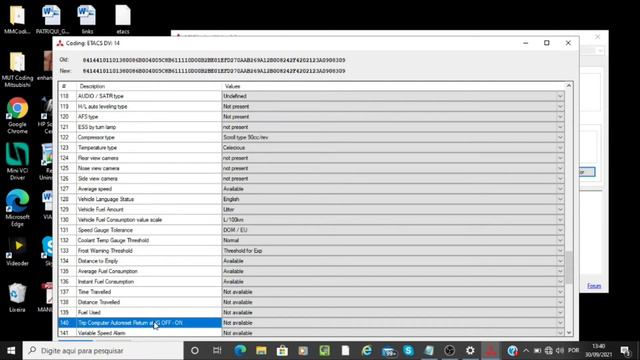
Task: Open the Mail app with 99+ badge
Action: tap(388, 351)
